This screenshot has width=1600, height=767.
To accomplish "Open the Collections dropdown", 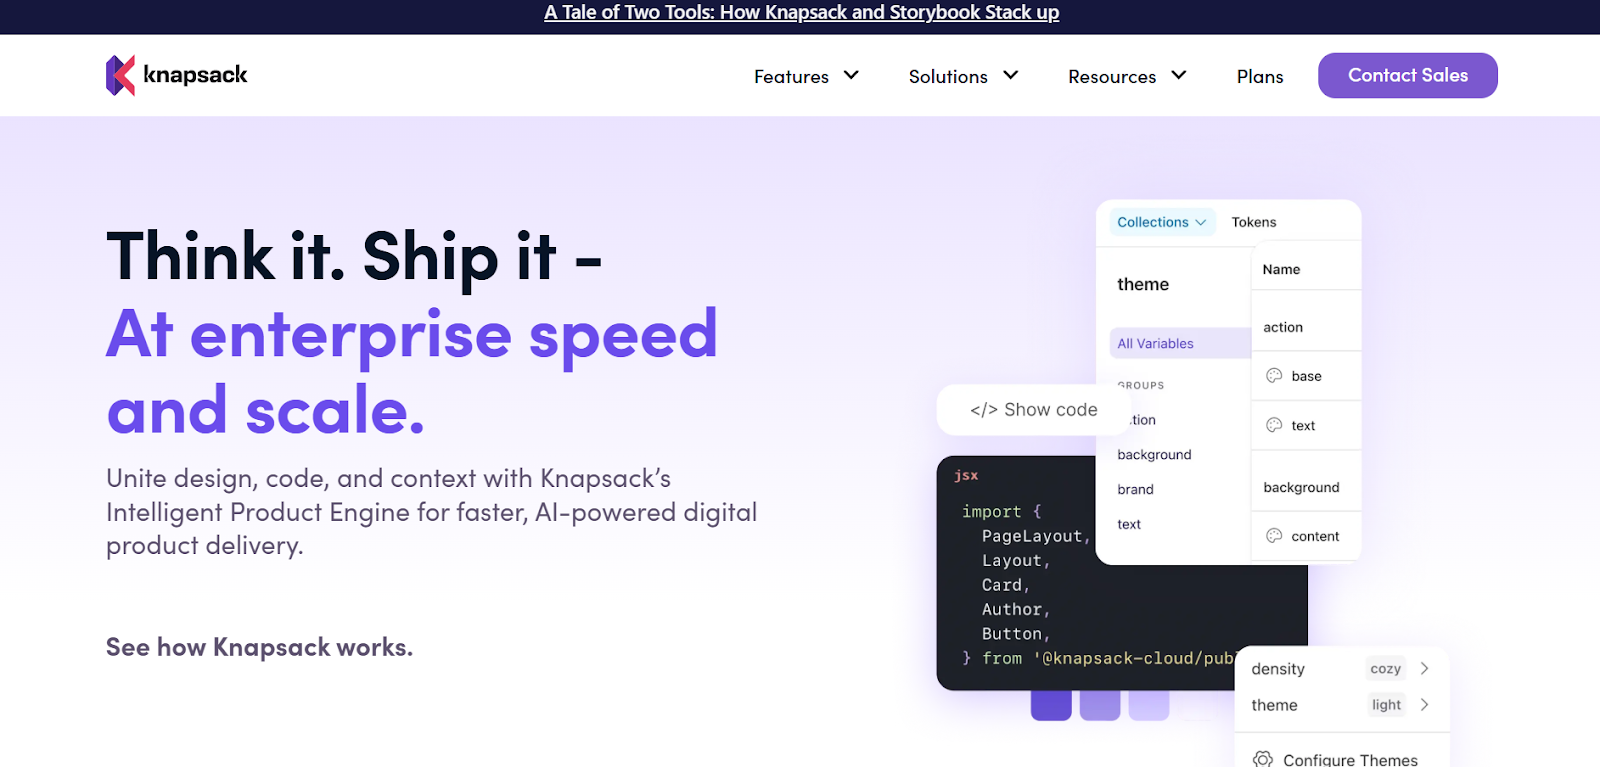I will pyautogui.click(x=1161, y=222).
